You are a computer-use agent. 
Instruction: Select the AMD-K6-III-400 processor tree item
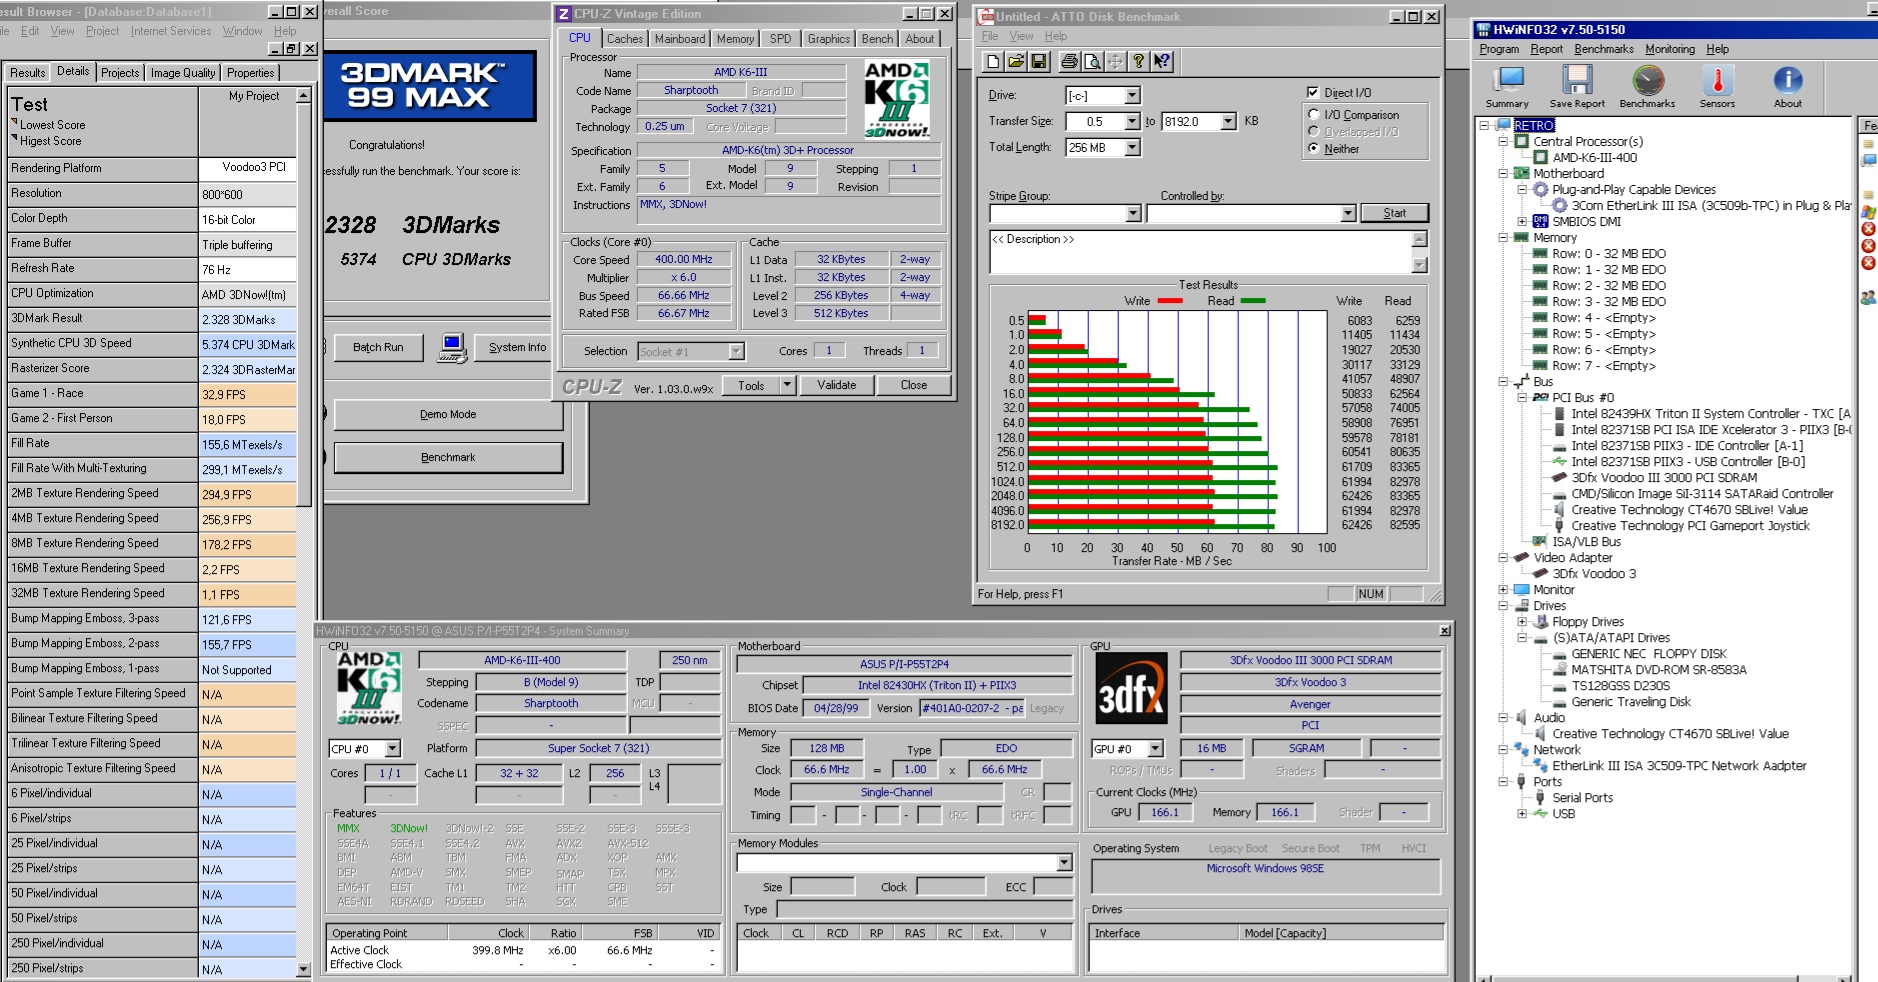coord(1595,158)
